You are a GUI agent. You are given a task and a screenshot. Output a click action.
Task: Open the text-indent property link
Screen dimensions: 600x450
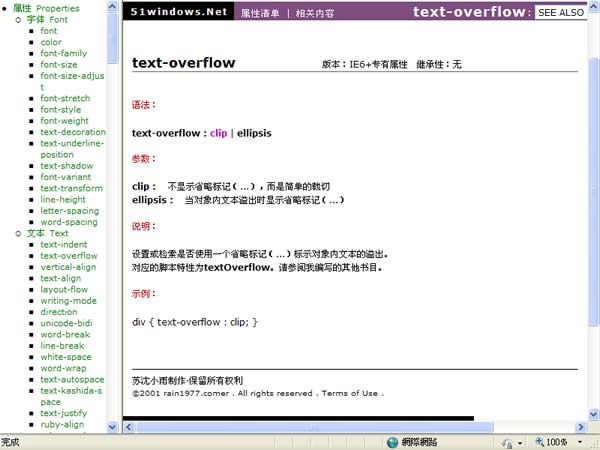[x=64, y=245]
